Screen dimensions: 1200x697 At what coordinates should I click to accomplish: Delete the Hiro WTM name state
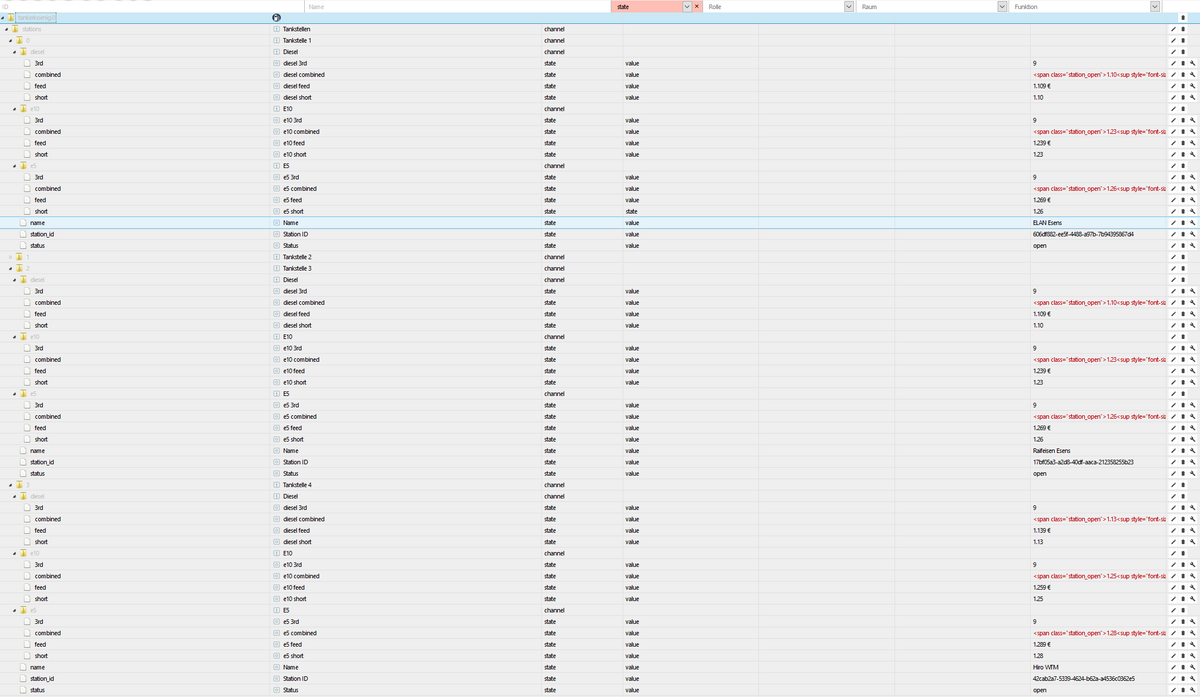tap(1183, 667)
